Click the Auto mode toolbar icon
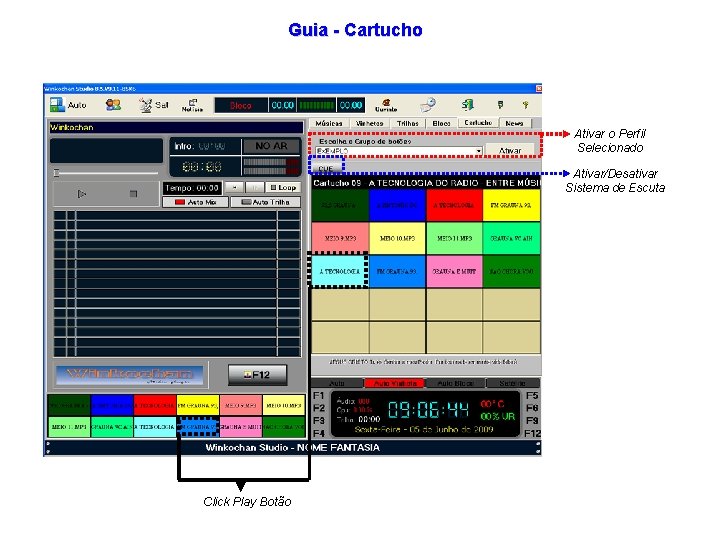Viewport: 720px width, 540px height. 68,105
